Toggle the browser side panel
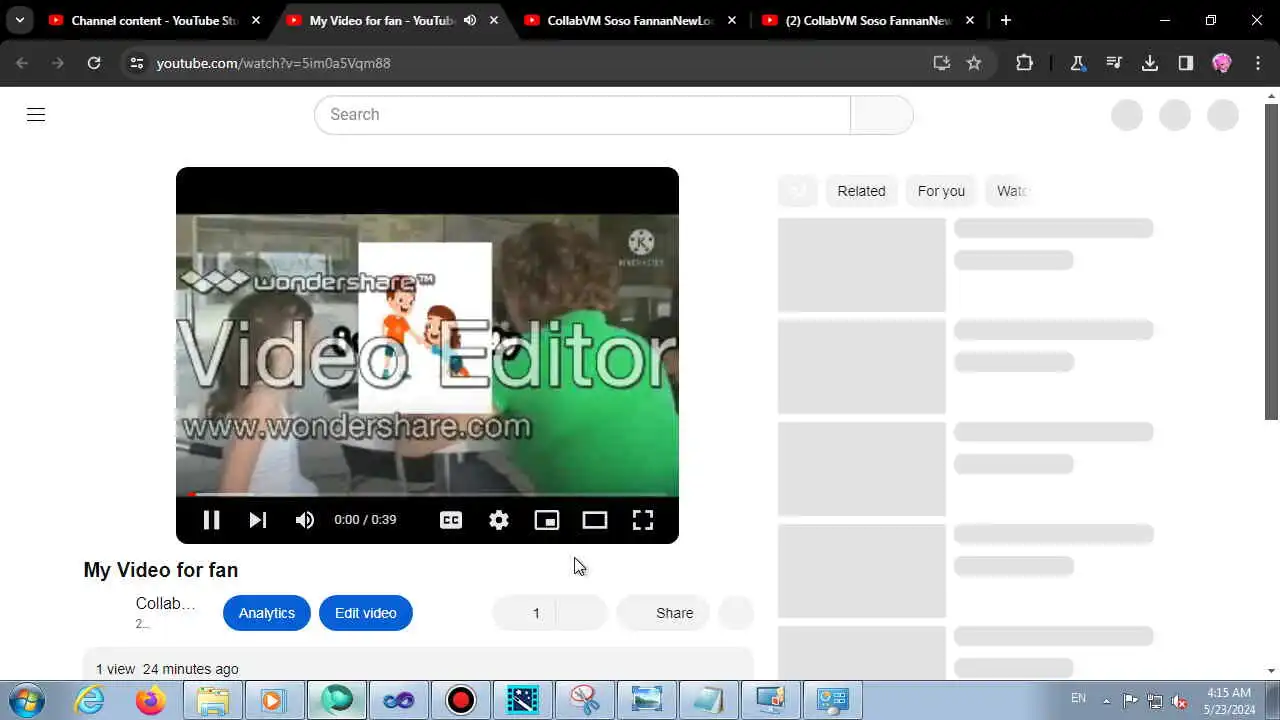 coord(1186,63)
